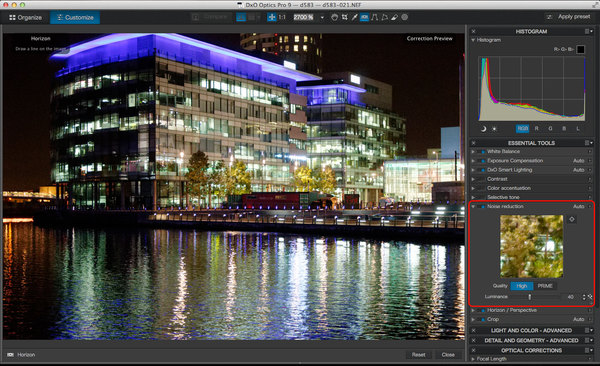The width and height of the screenshot is (600, 366).
Task: Click the Luminance magic wand icon
Action: tap(590, 297)
